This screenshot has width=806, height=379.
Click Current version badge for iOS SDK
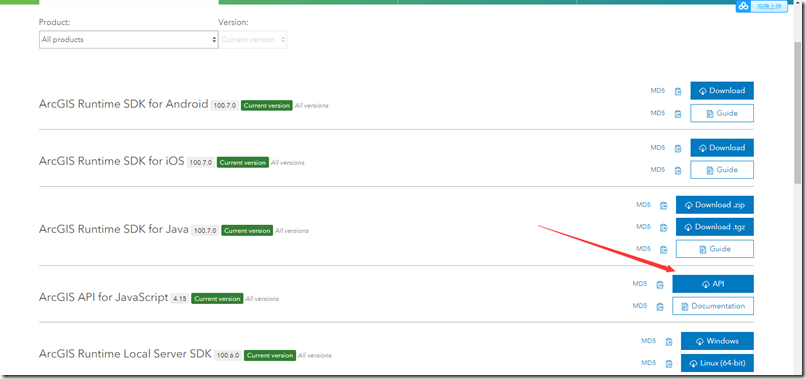[x=243, y=163]
